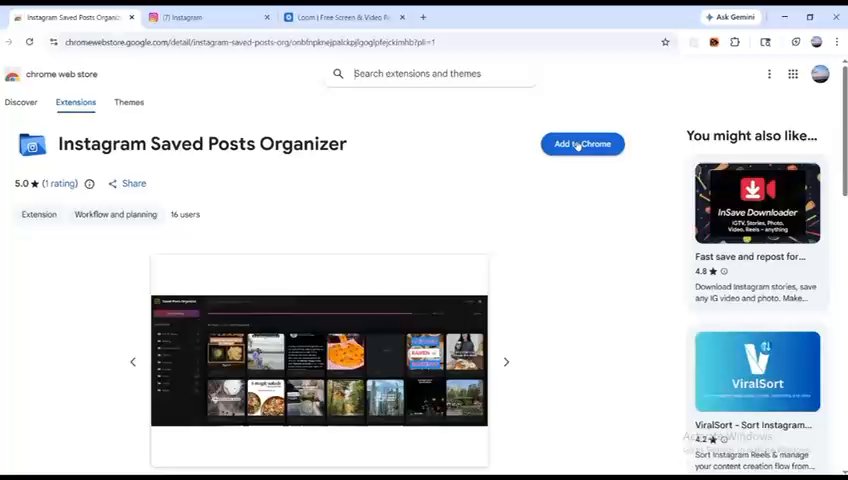Close the Instagram Saved Posts Organizer tab

131,17
